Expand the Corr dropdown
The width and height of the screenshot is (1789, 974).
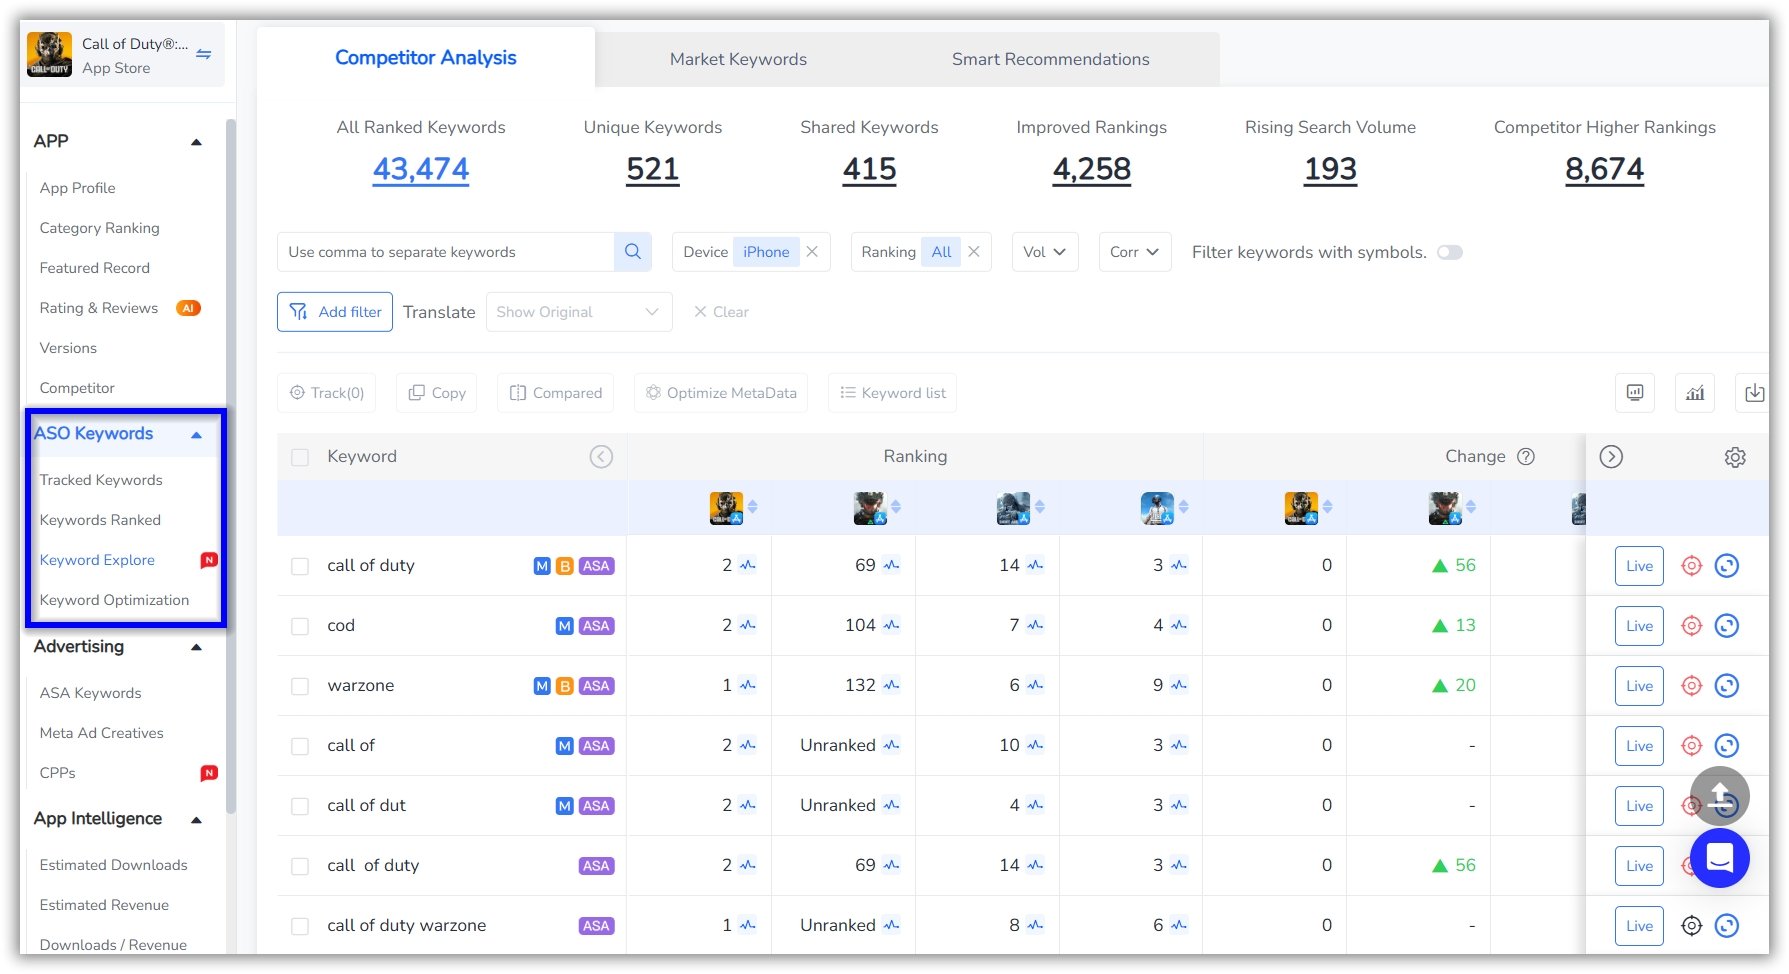click(1134, 252)
